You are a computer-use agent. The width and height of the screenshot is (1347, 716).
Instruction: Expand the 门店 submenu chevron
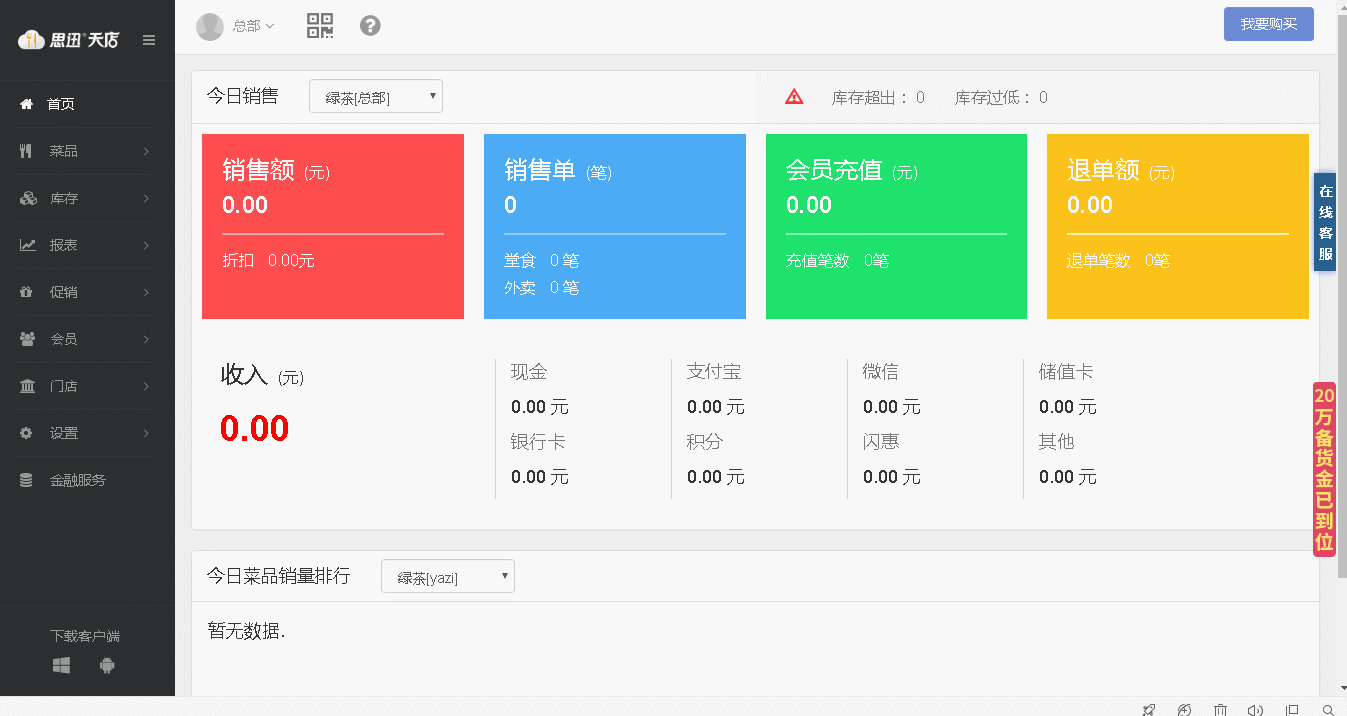click(x=146, y=386)
